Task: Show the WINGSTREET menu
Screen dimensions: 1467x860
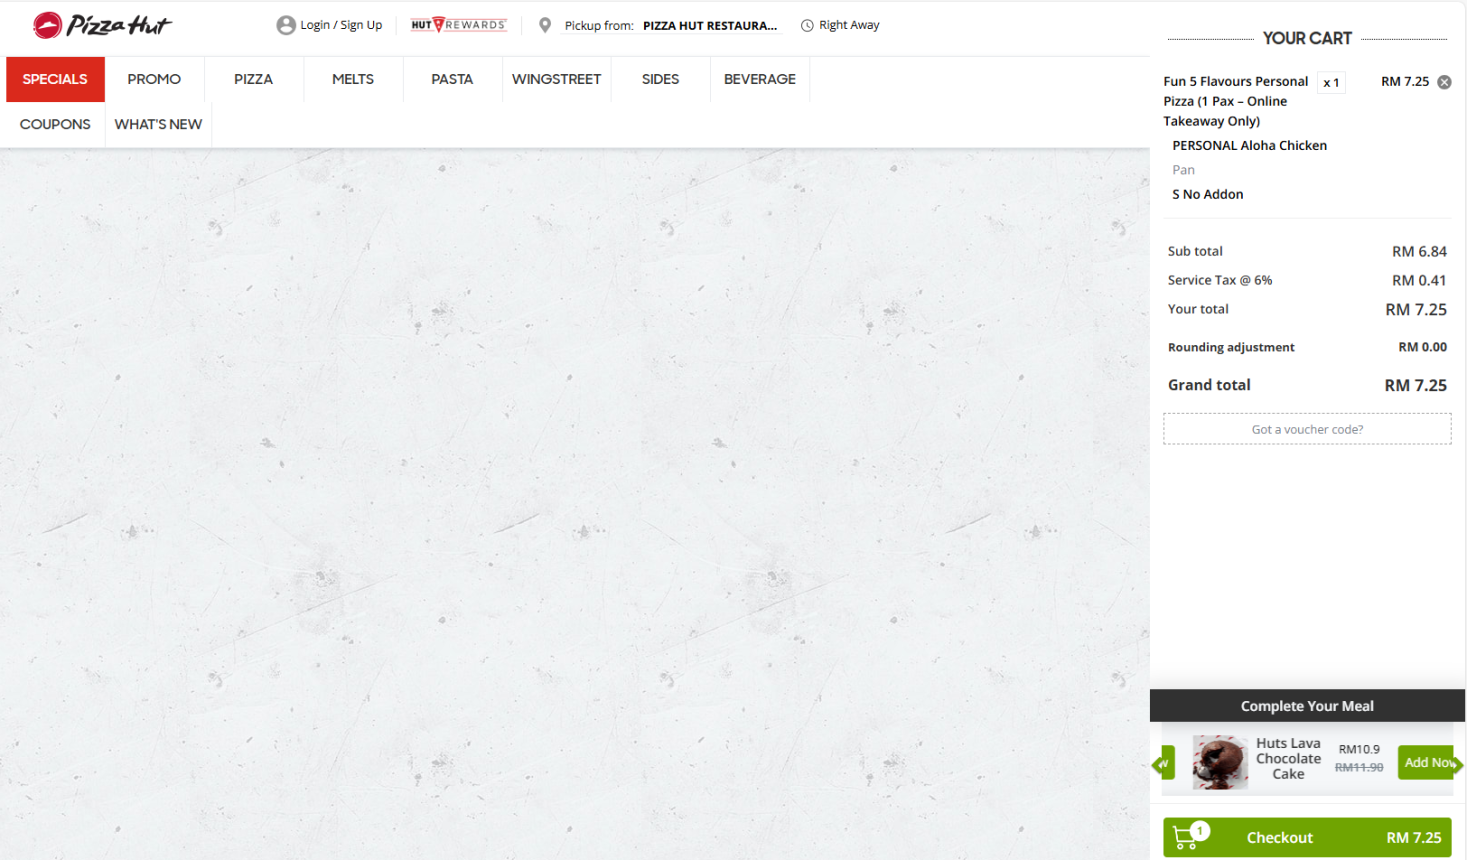Action: pyautogui.click(x=556, y=79)
